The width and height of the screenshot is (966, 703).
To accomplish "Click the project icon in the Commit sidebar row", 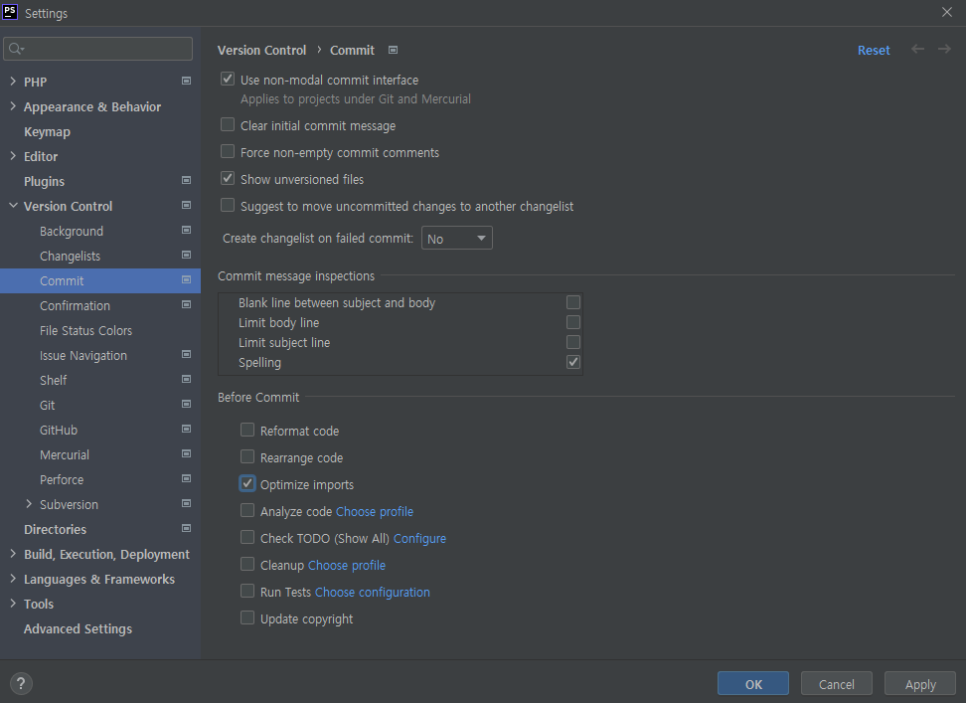I will coord(186,280).
